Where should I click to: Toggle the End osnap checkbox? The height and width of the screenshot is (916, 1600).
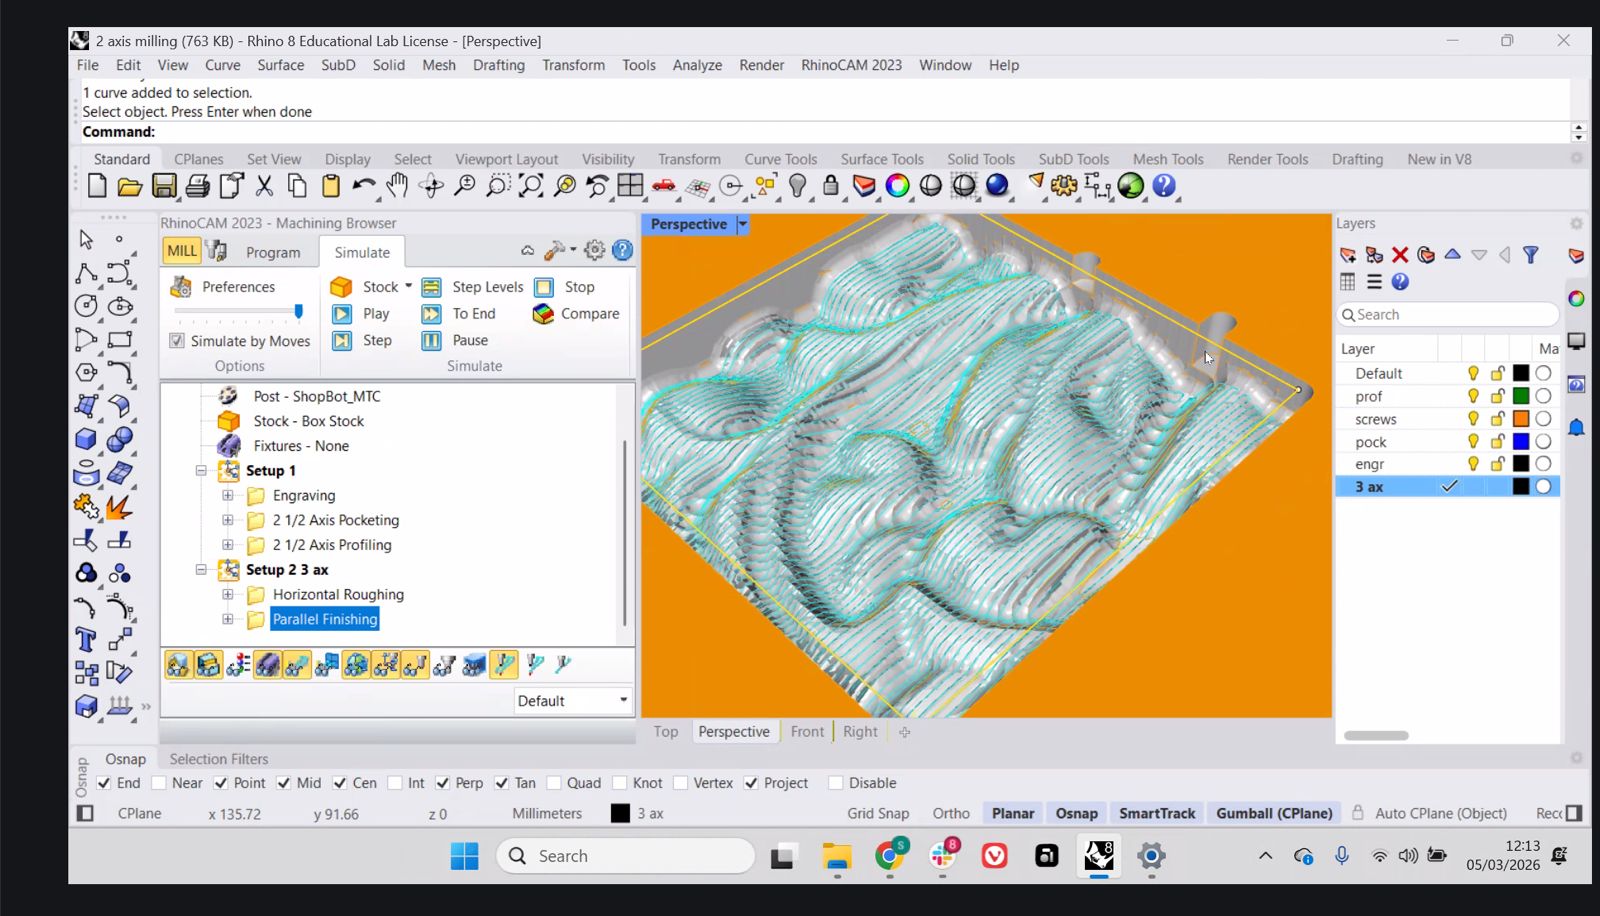(104, 783)
